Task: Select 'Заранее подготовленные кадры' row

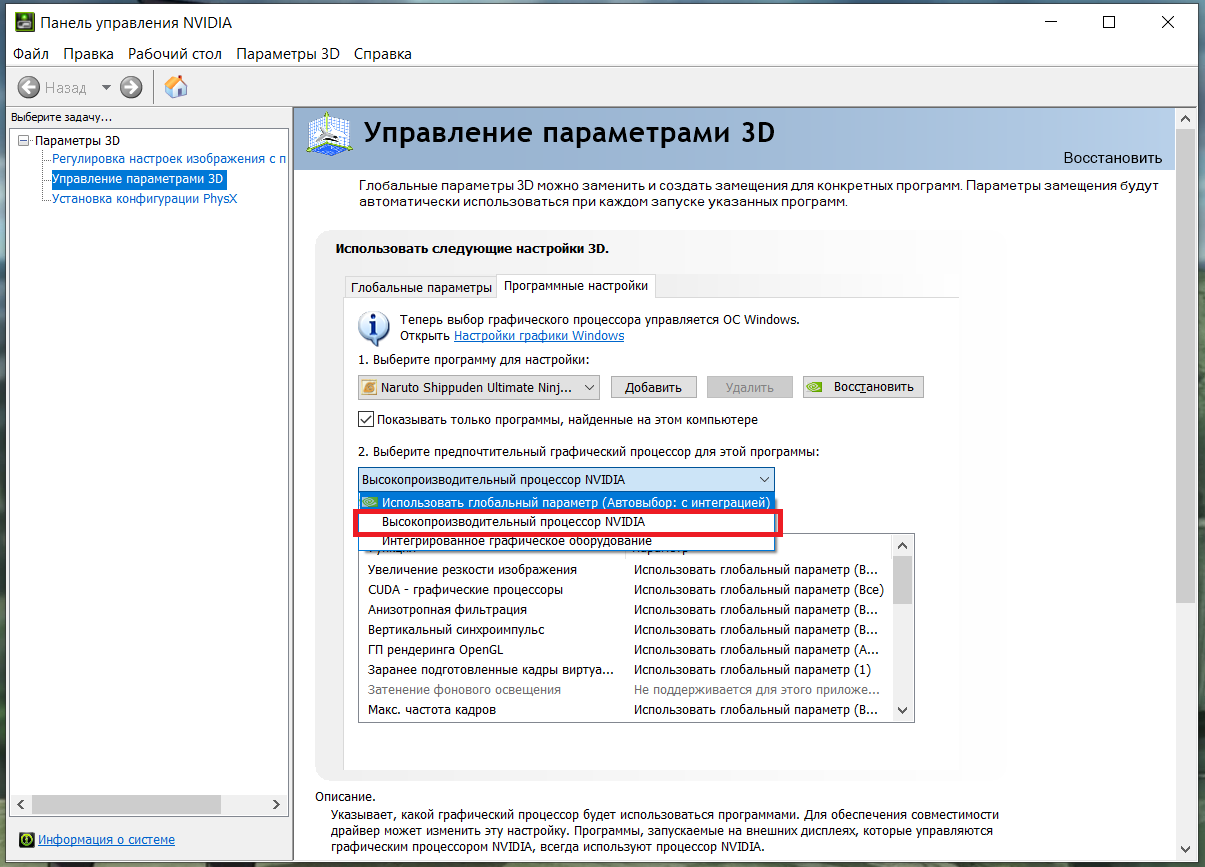Action: pos(625,669)
